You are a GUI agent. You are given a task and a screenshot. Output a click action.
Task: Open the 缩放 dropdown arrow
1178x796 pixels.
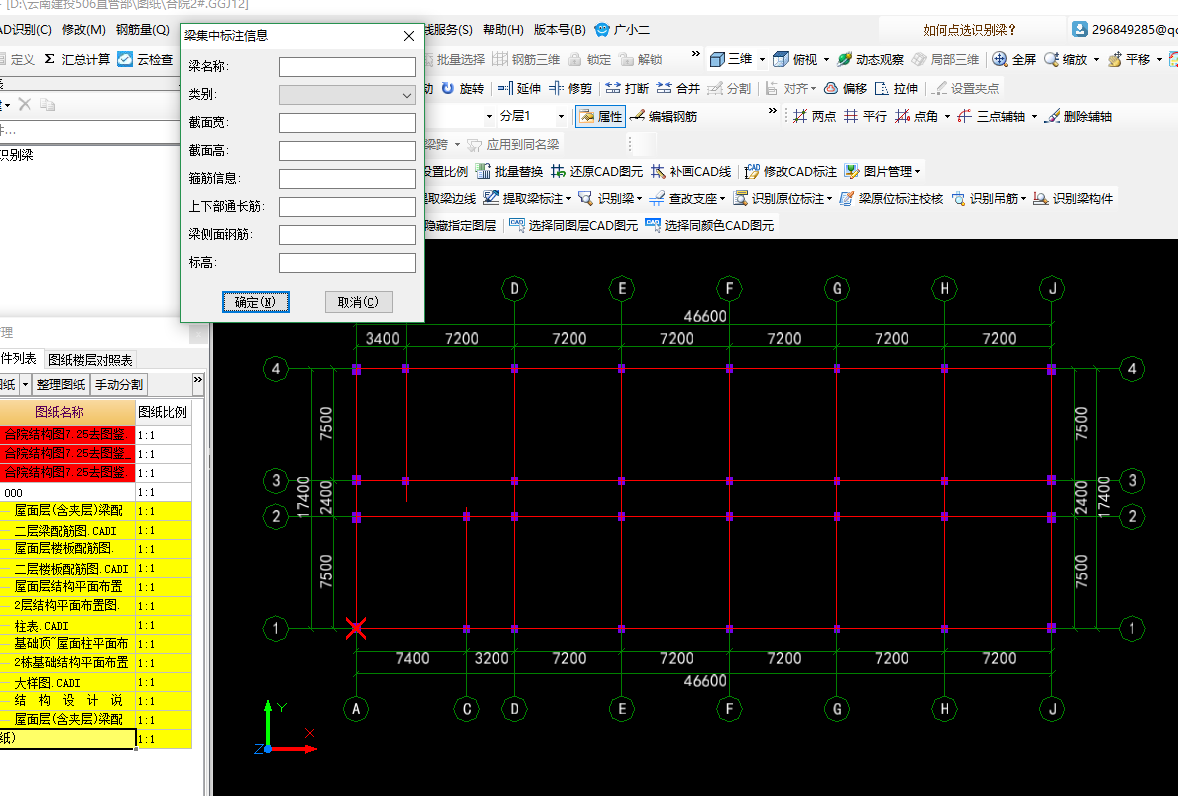[x=1096, y=59]
